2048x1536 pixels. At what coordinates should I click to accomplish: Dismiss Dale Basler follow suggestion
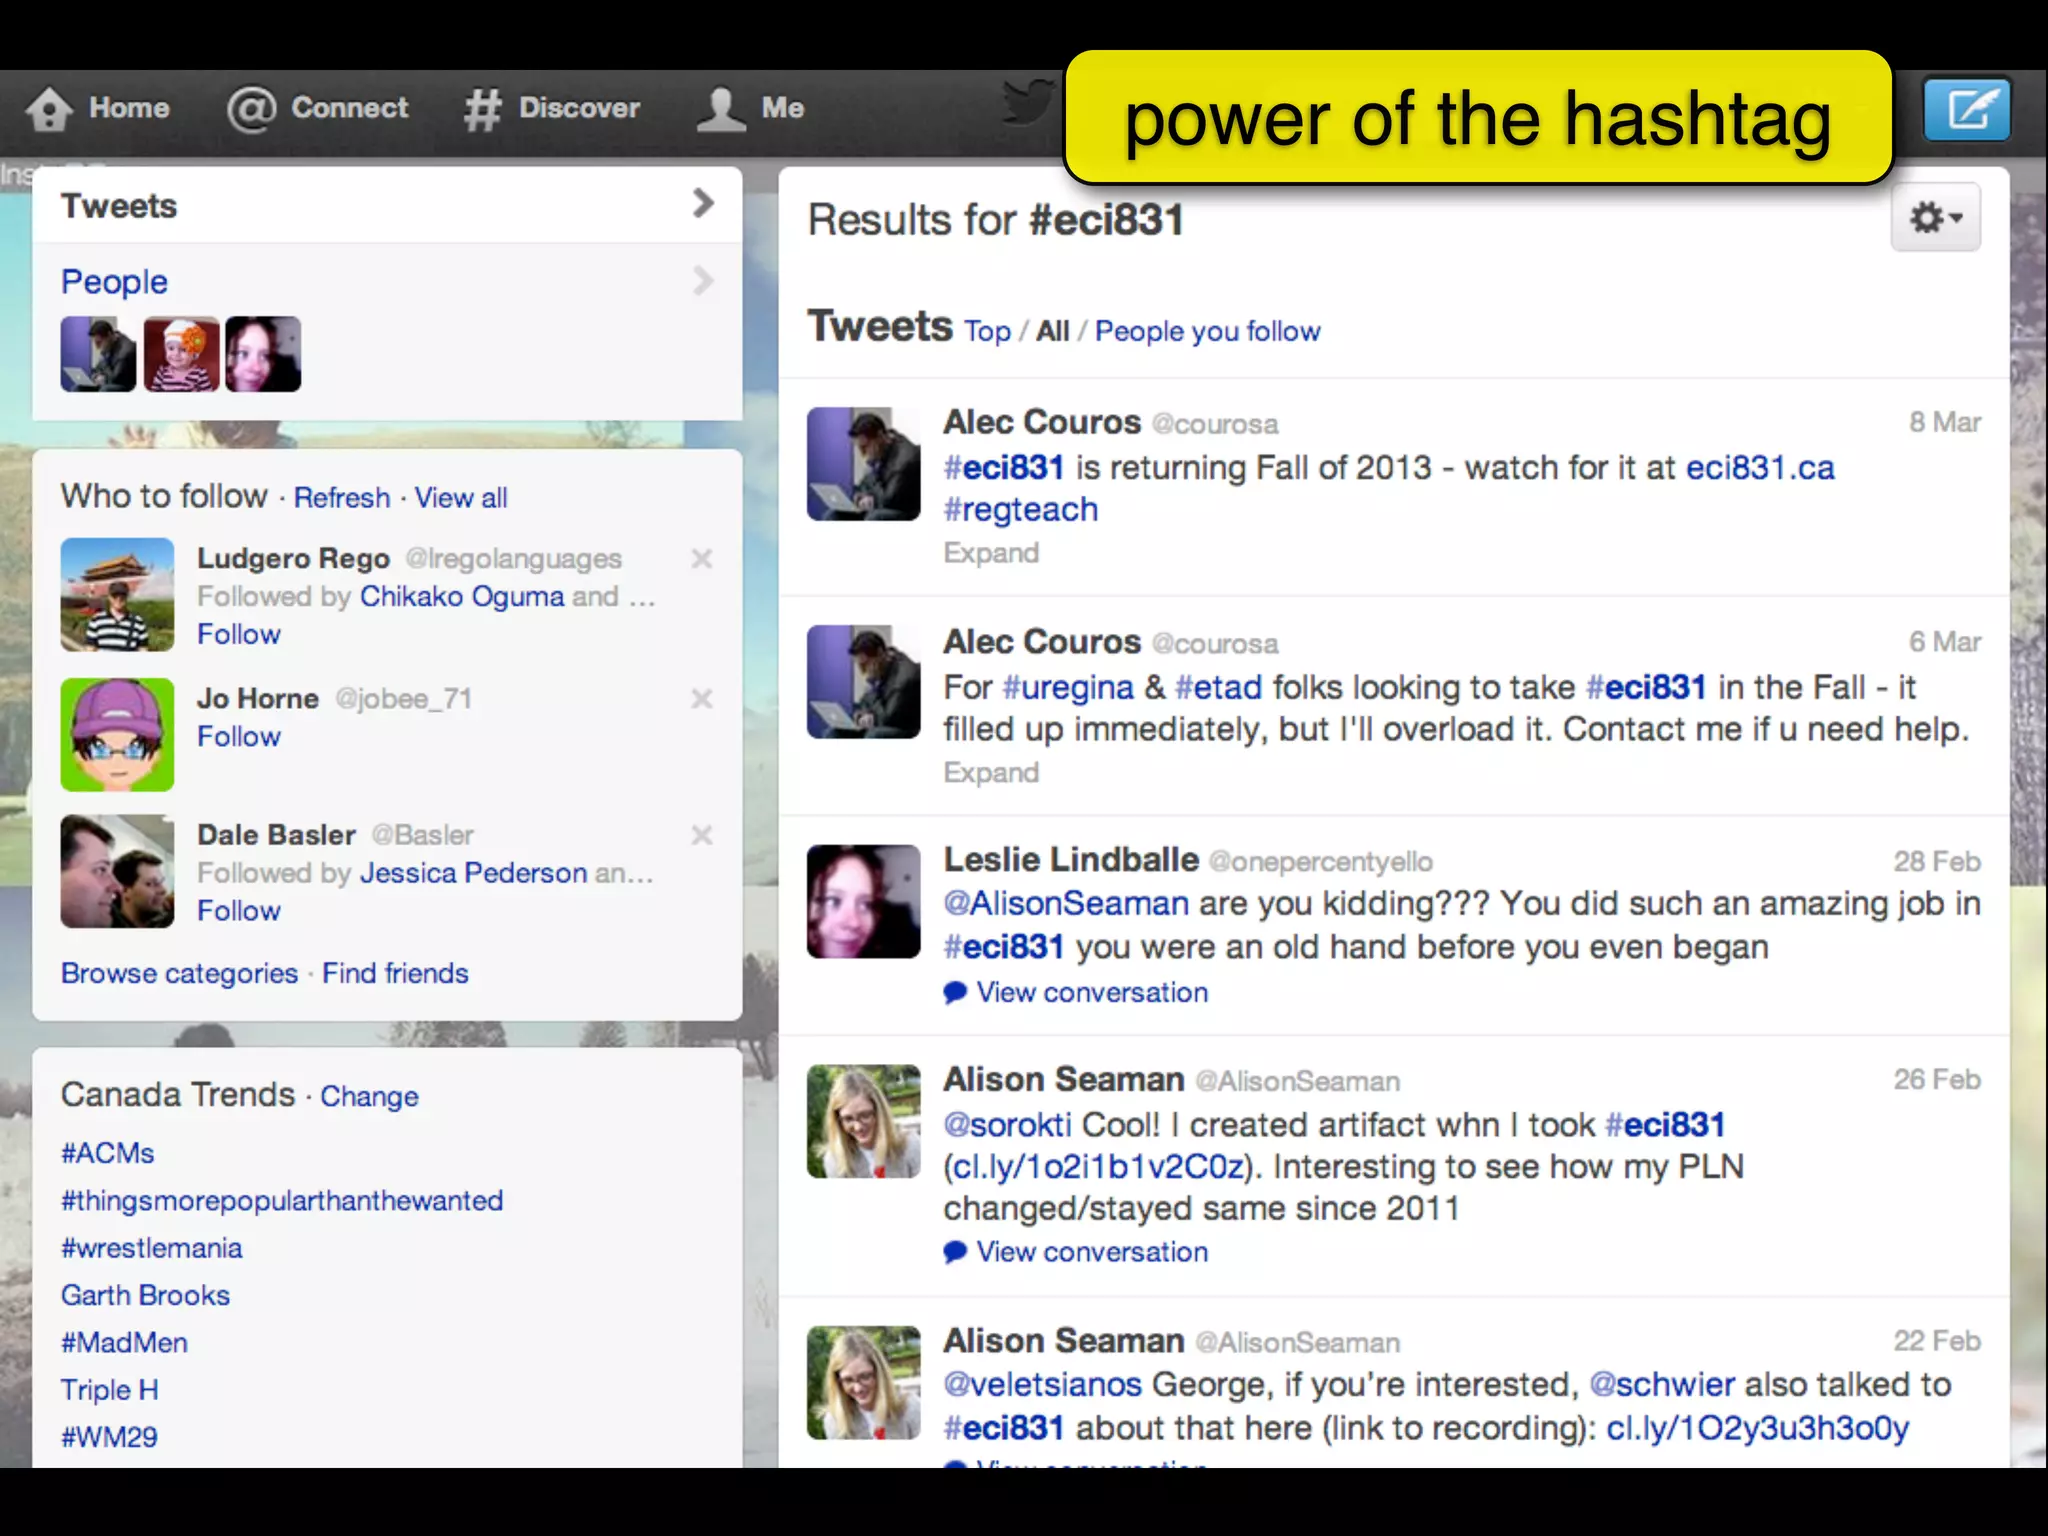(702, 835)
